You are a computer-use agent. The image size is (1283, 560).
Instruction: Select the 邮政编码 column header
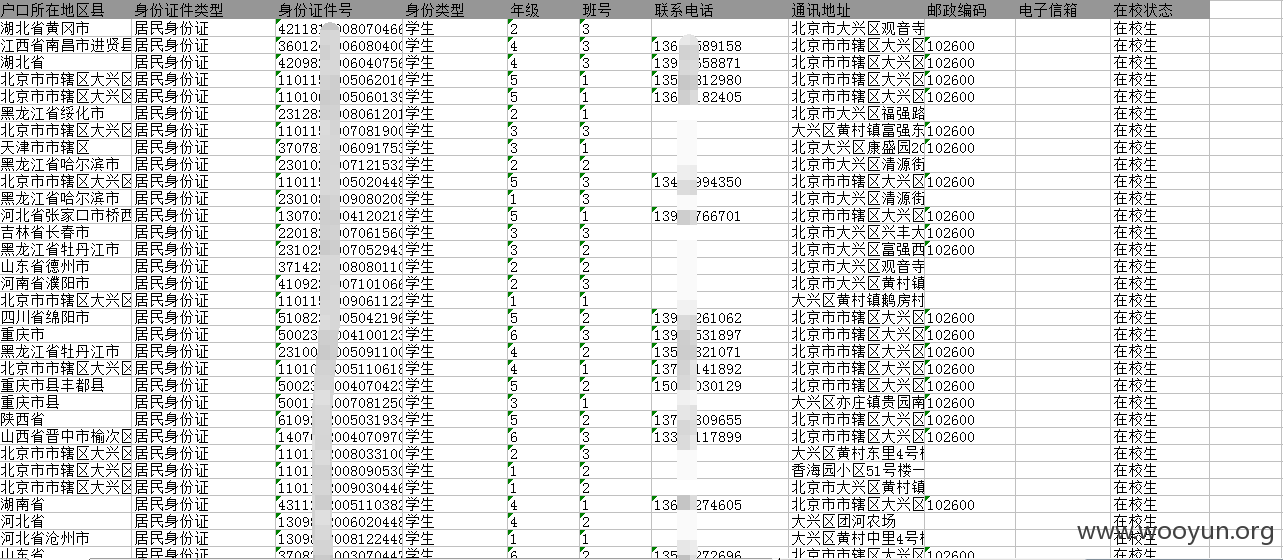pos(970,11)
